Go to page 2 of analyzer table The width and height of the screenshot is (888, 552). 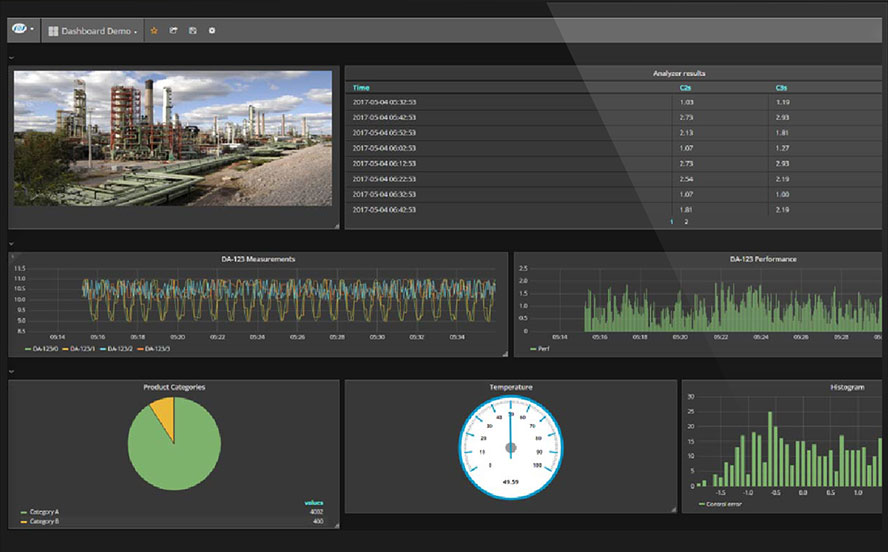point(686,222)
